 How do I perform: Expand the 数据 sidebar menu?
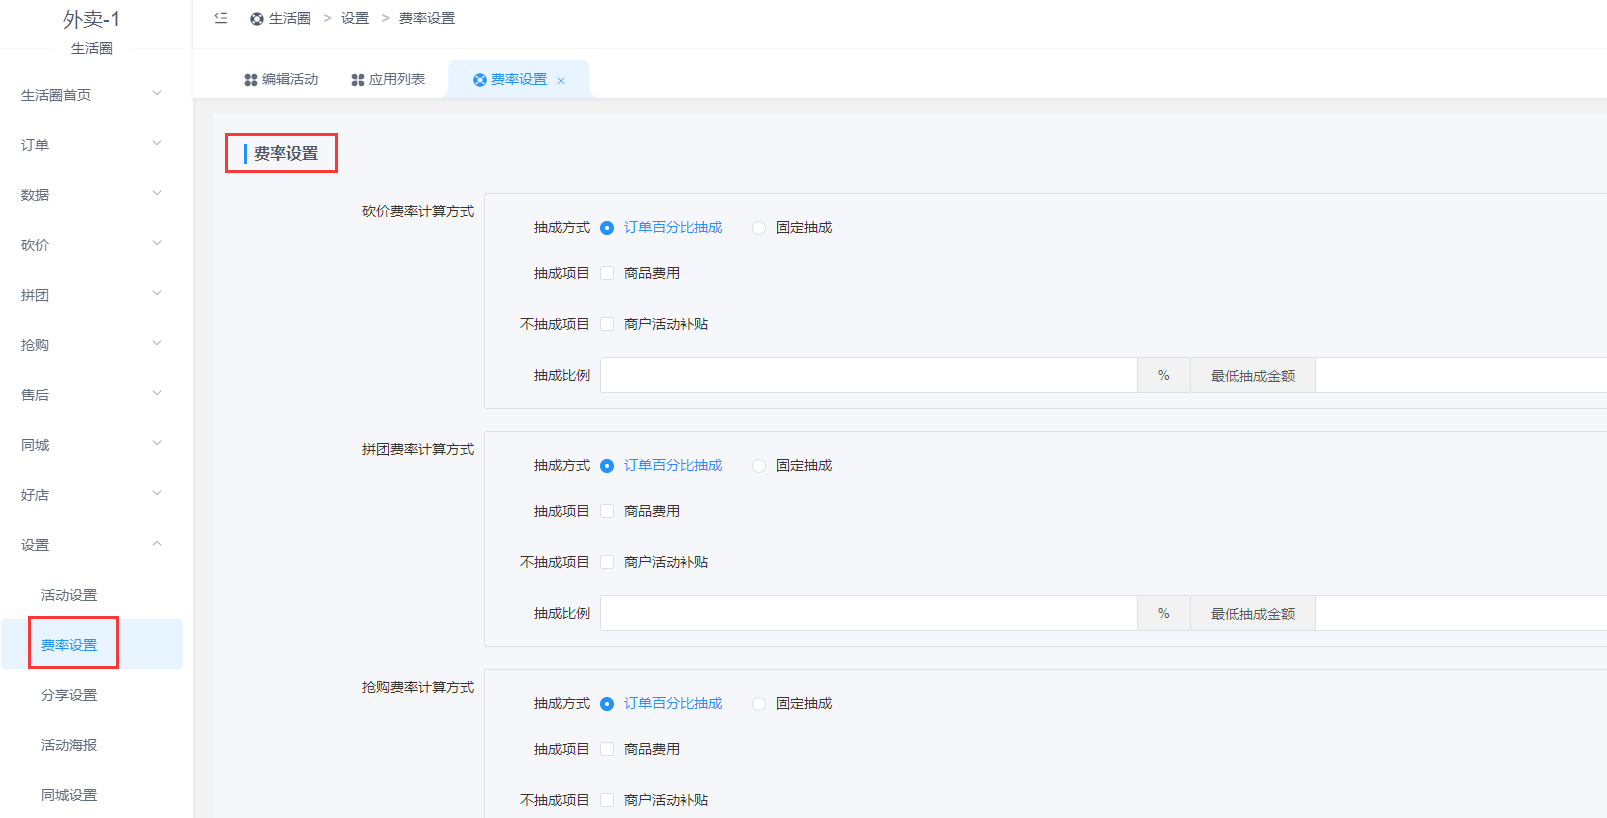coord(90,195)
